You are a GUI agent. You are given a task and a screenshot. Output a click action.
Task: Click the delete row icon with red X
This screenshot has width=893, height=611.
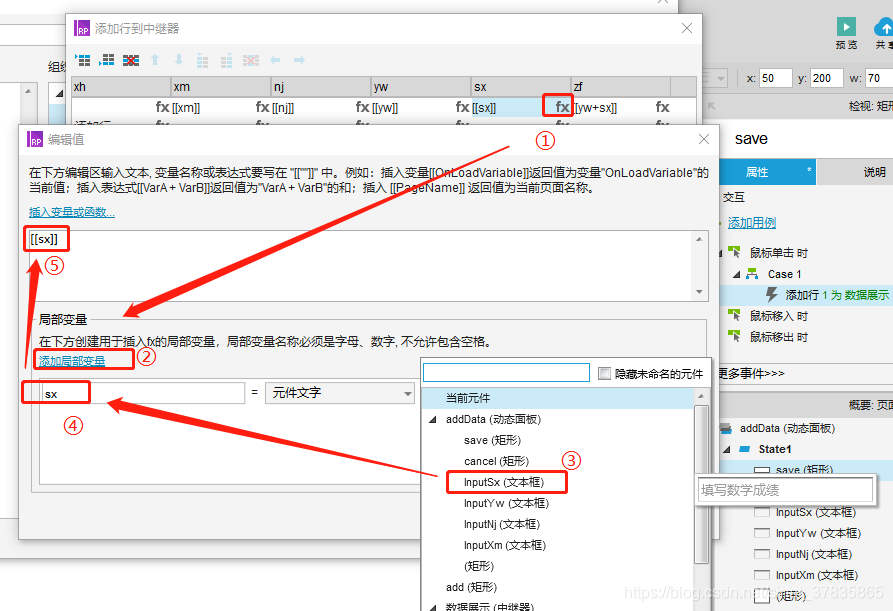tap(131, 60)
